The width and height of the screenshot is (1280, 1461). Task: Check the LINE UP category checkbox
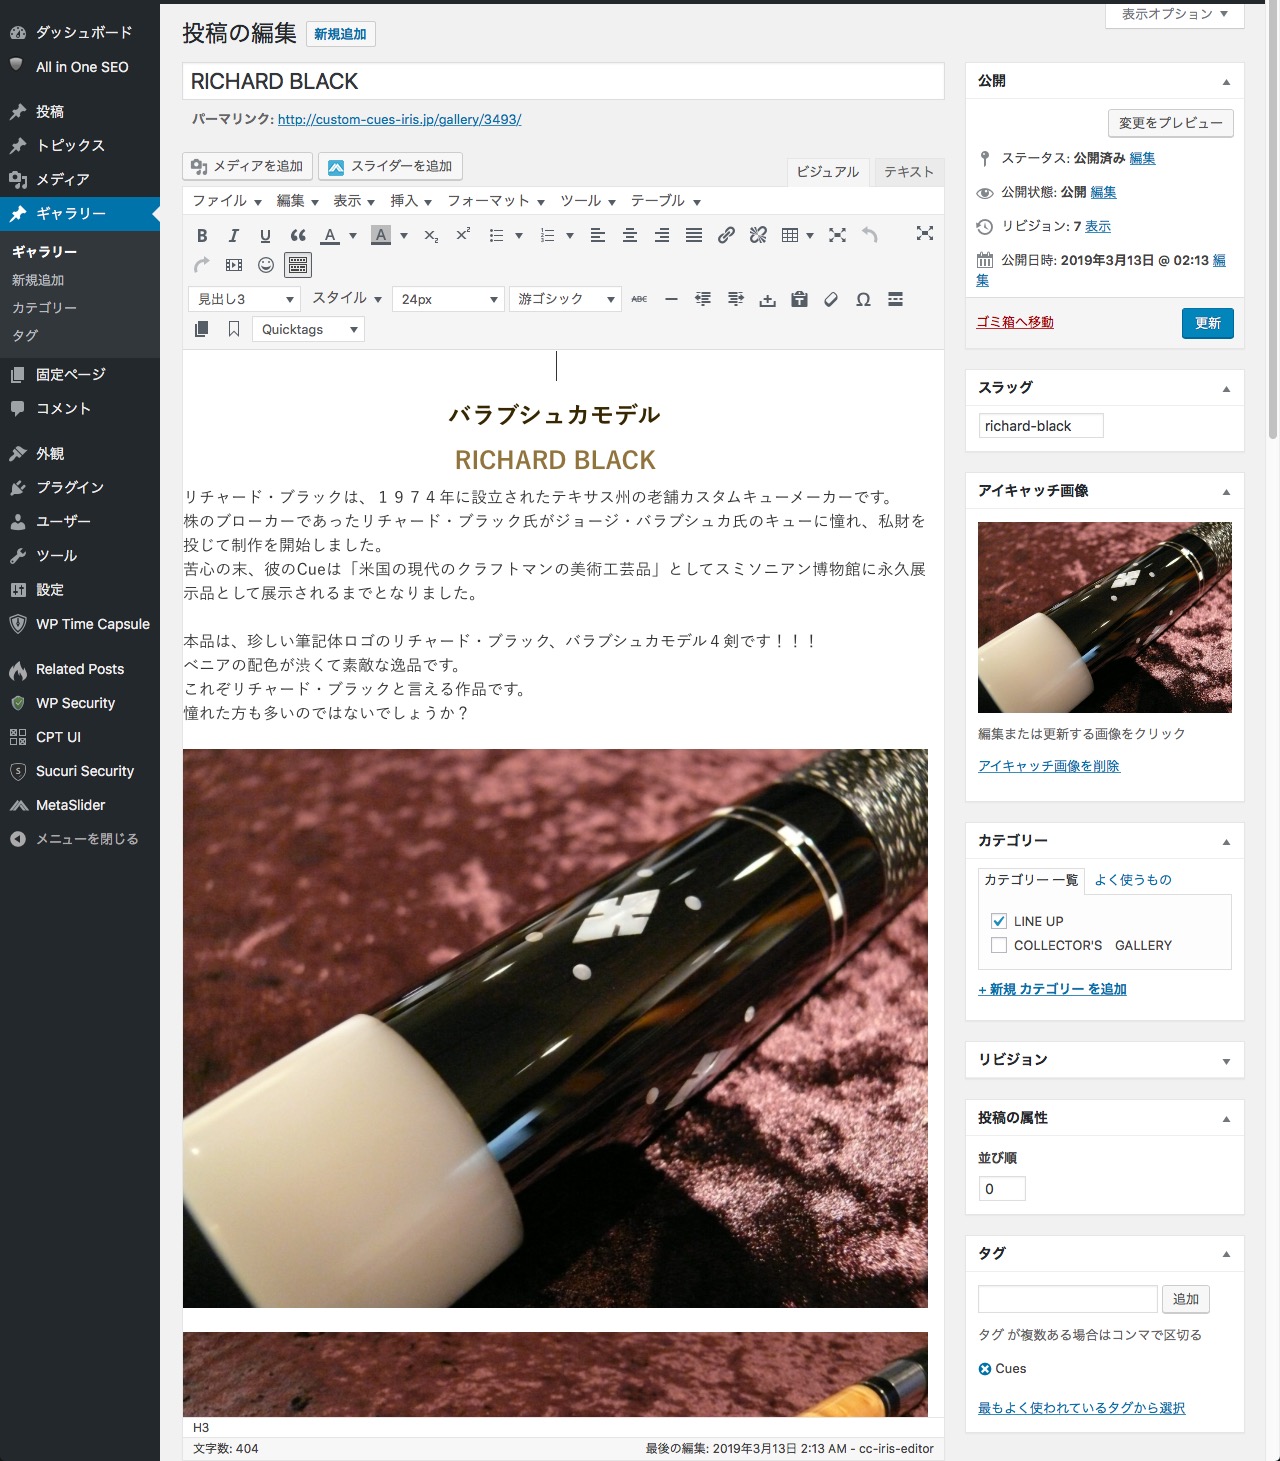[999, 921]
